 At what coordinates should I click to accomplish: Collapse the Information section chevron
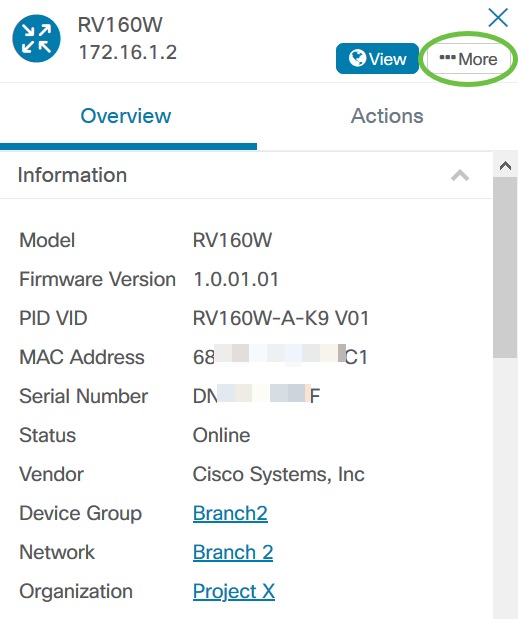coord(460,175)
